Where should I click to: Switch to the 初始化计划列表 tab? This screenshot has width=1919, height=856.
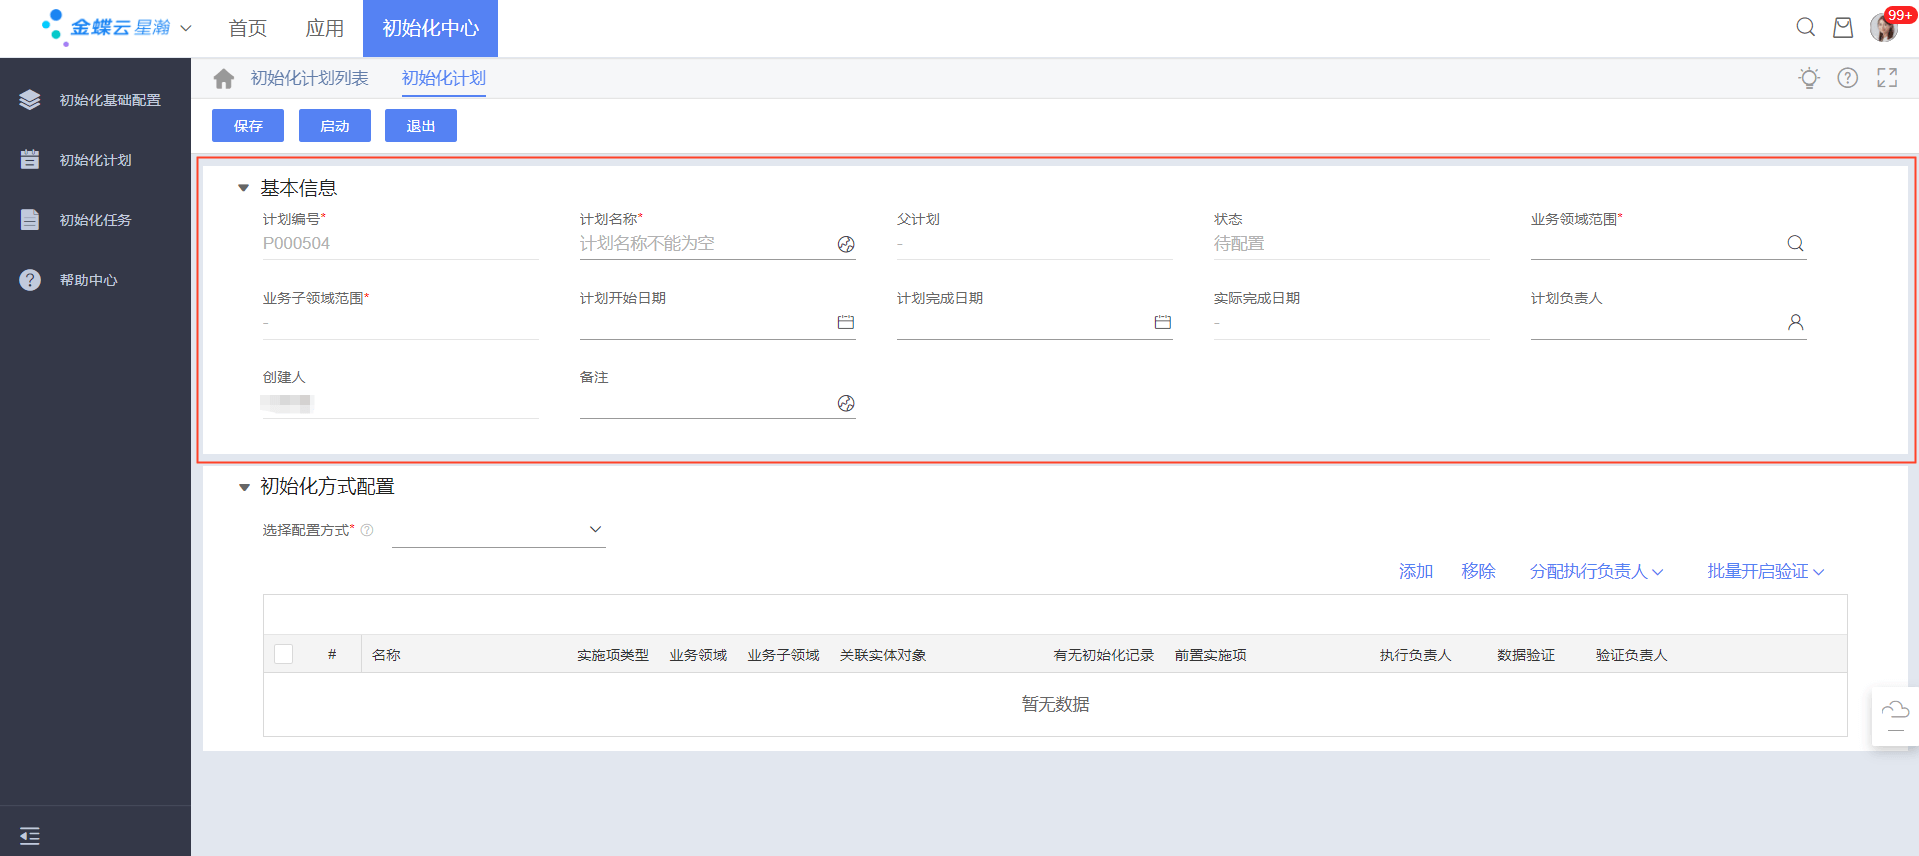(309, 79)
